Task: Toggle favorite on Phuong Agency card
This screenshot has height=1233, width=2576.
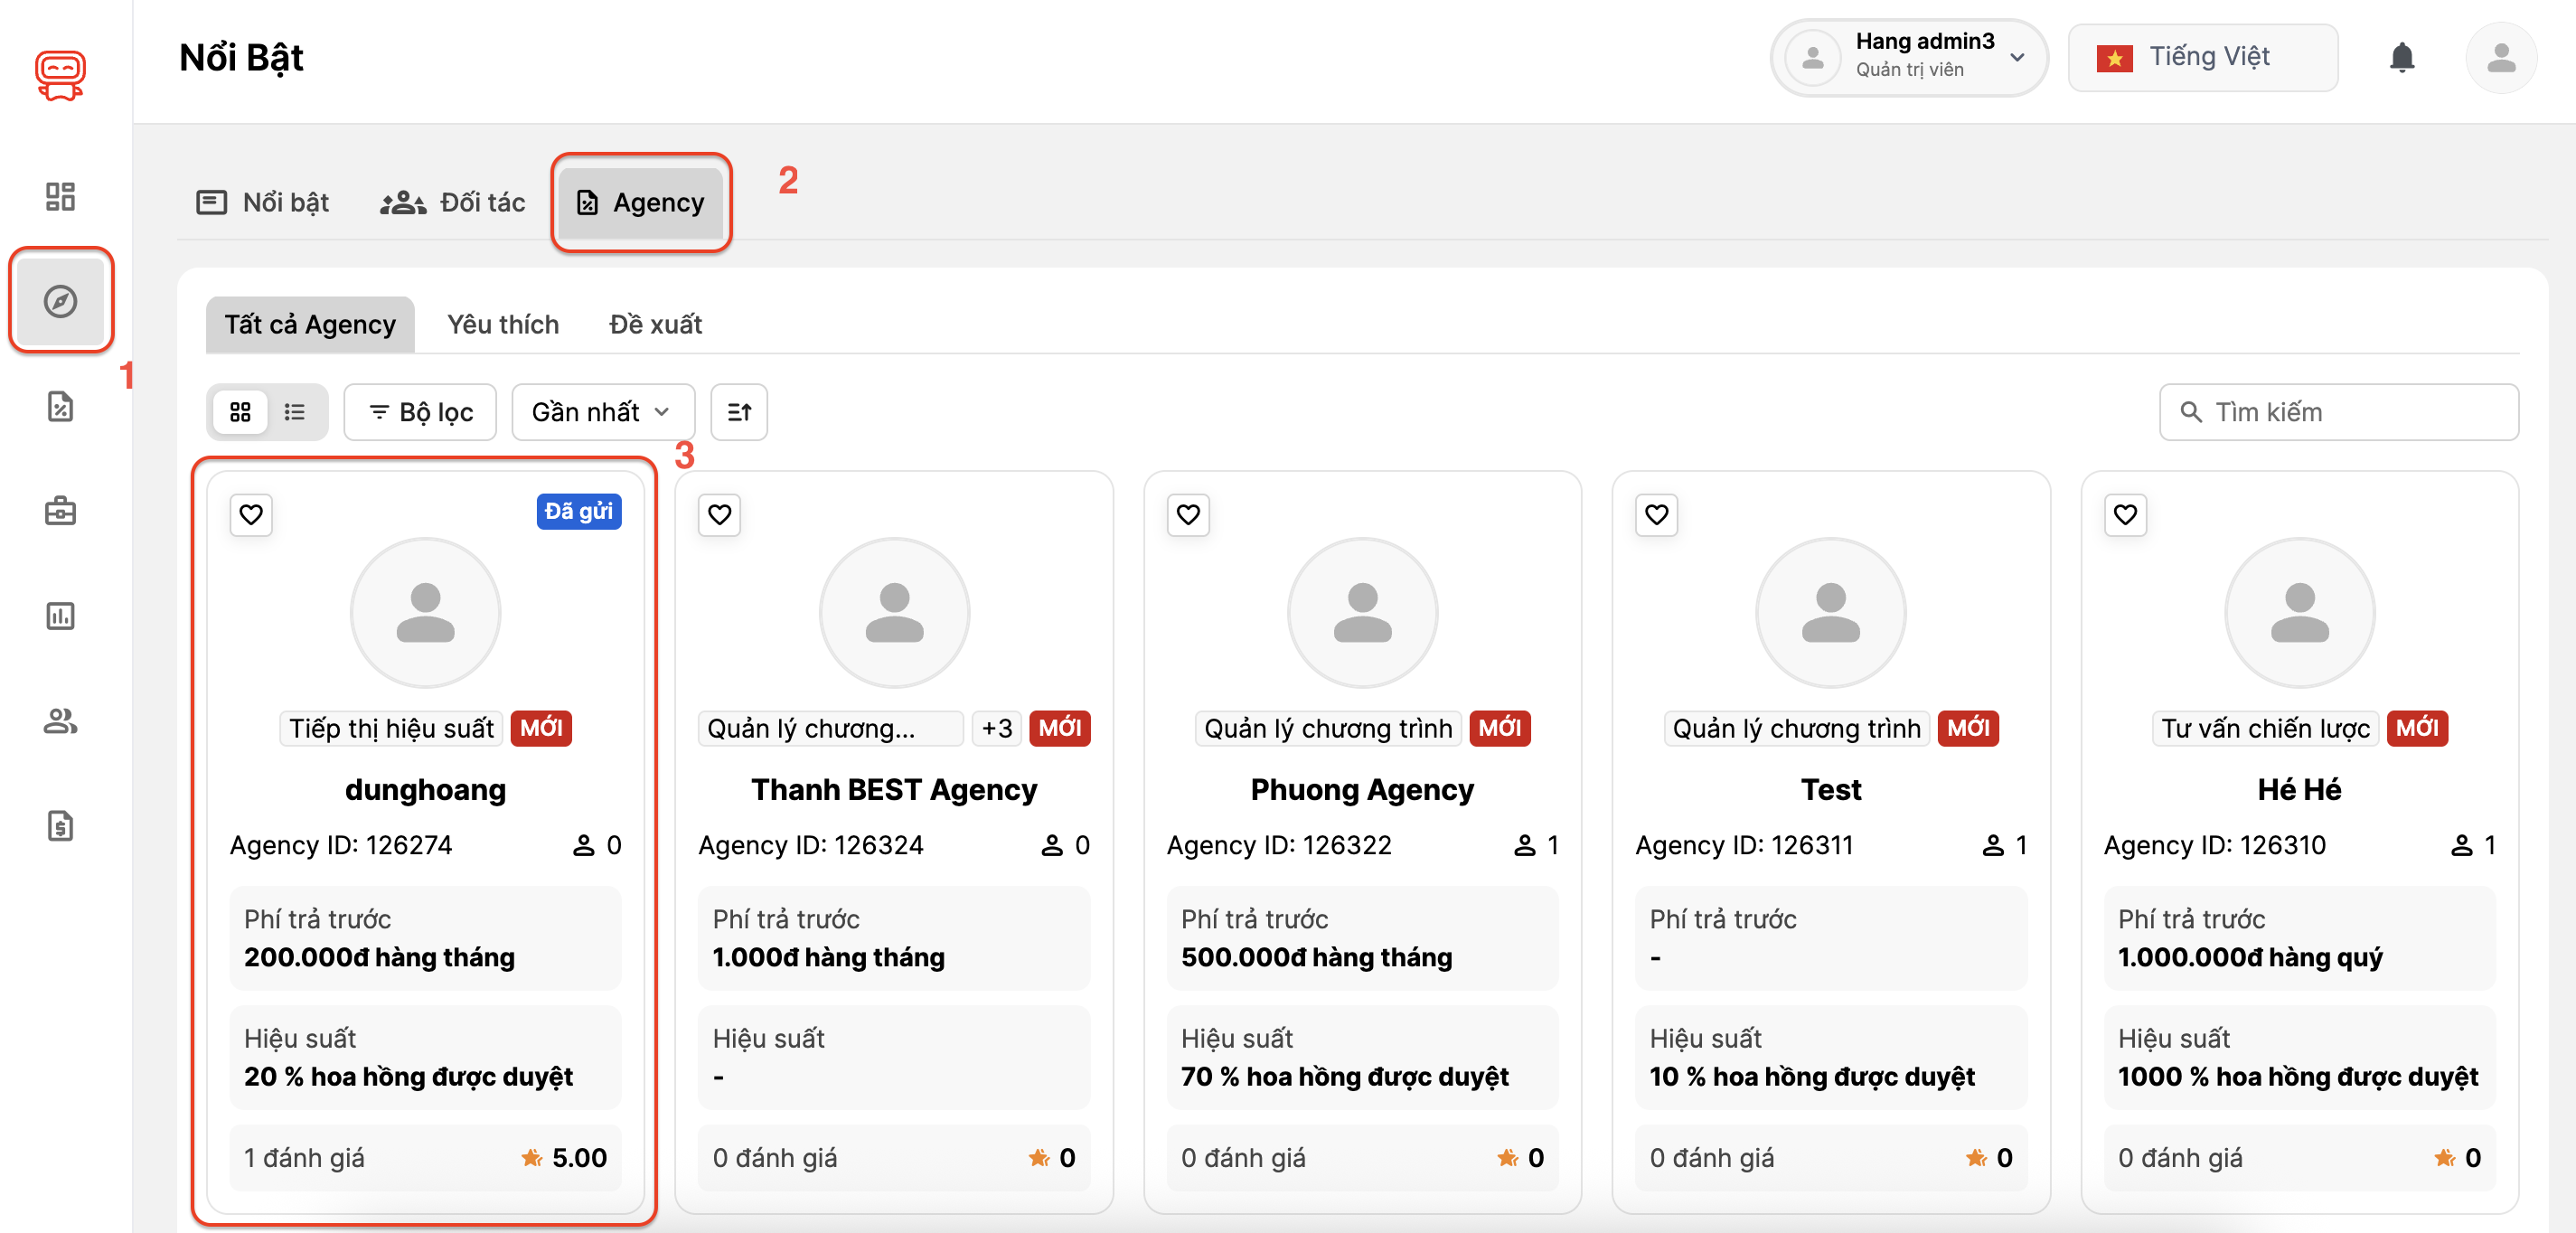Action: tap(1187, 515)
